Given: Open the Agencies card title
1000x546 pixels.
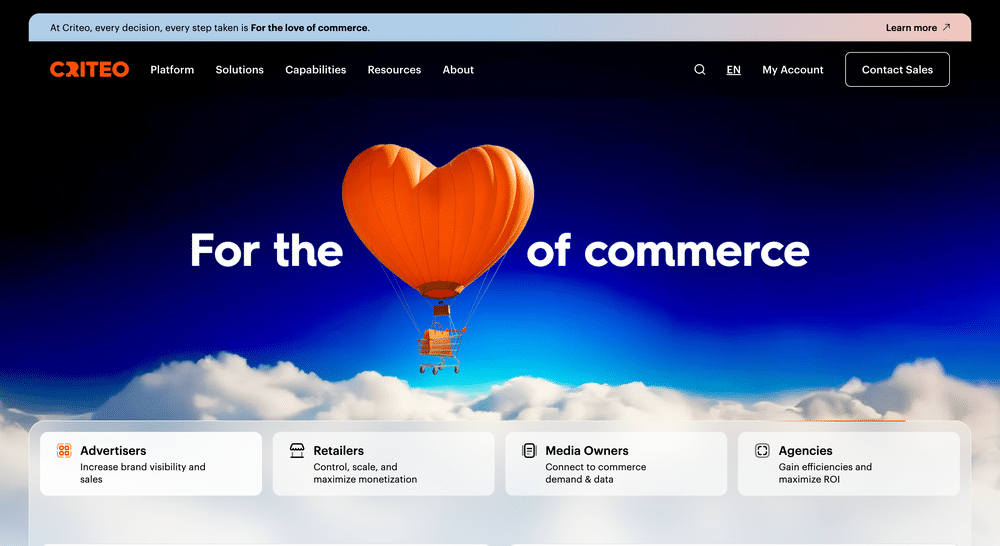Looking at the screenshot, I should point(805,450).
